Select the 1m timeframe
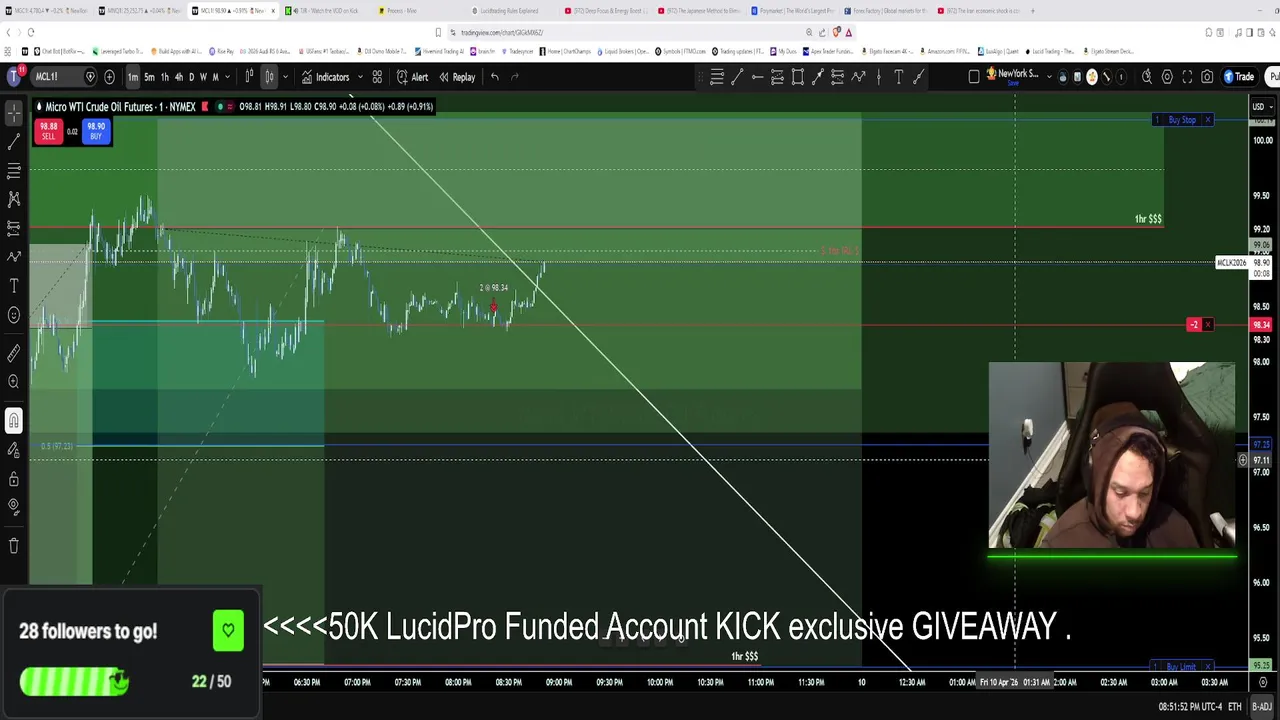This screenshot has width=1280, height=720. [133, 77]
